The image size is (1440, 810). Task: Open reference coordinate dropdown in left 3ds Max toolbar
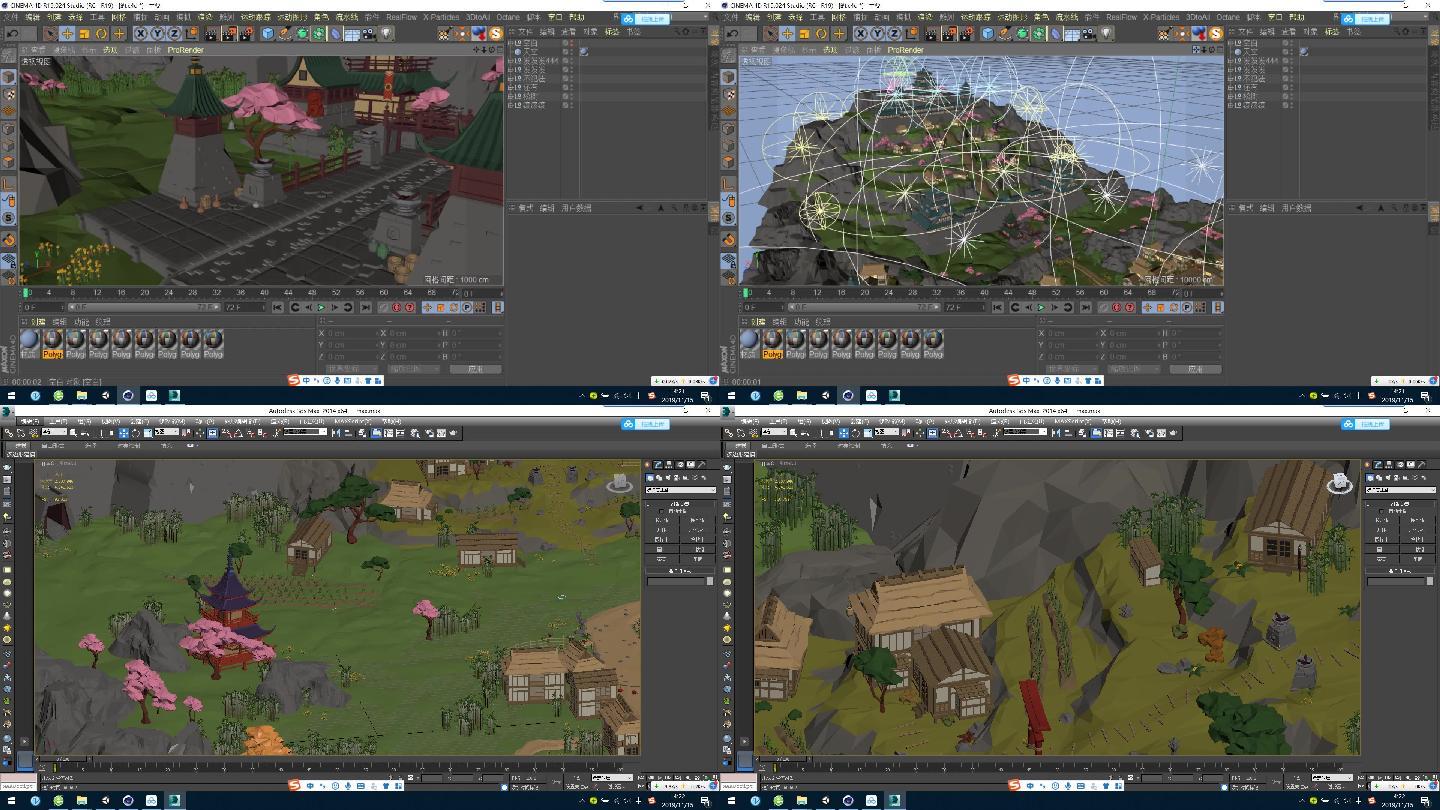[x=167, y=432]
